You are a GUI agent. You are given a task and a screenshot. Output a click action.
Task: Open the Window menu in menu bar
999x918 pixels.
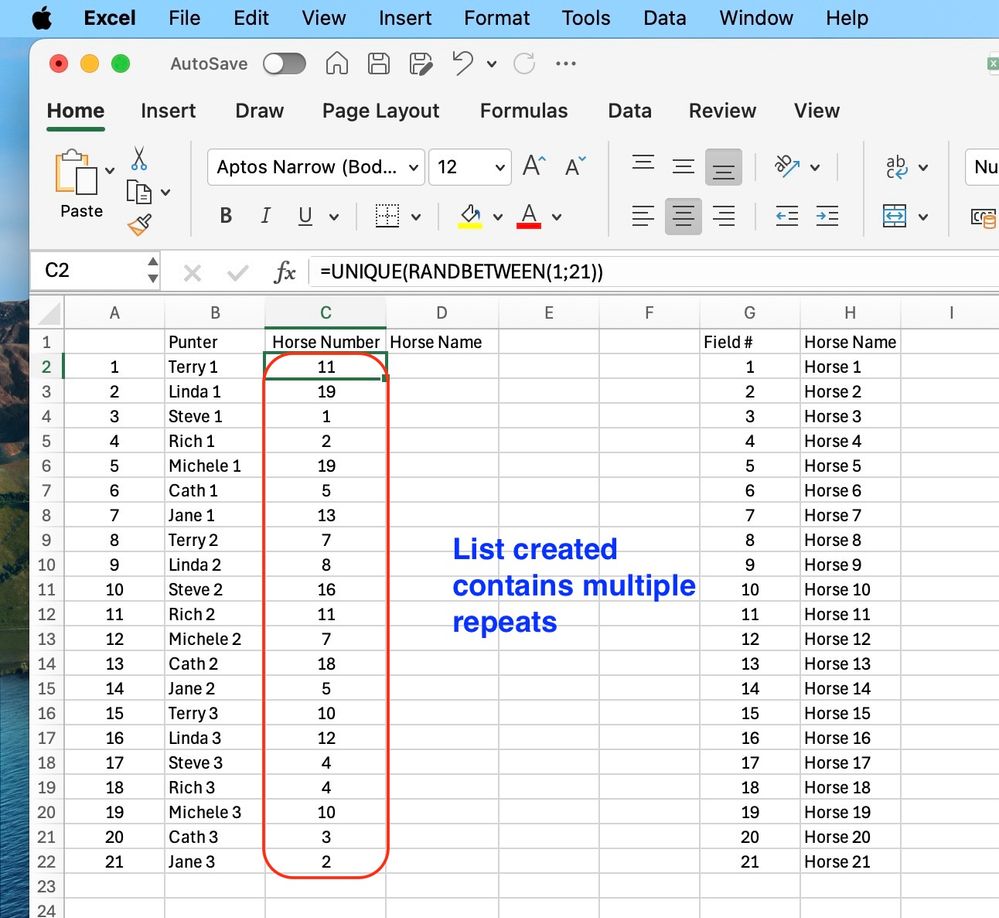(x=756, y=18)
